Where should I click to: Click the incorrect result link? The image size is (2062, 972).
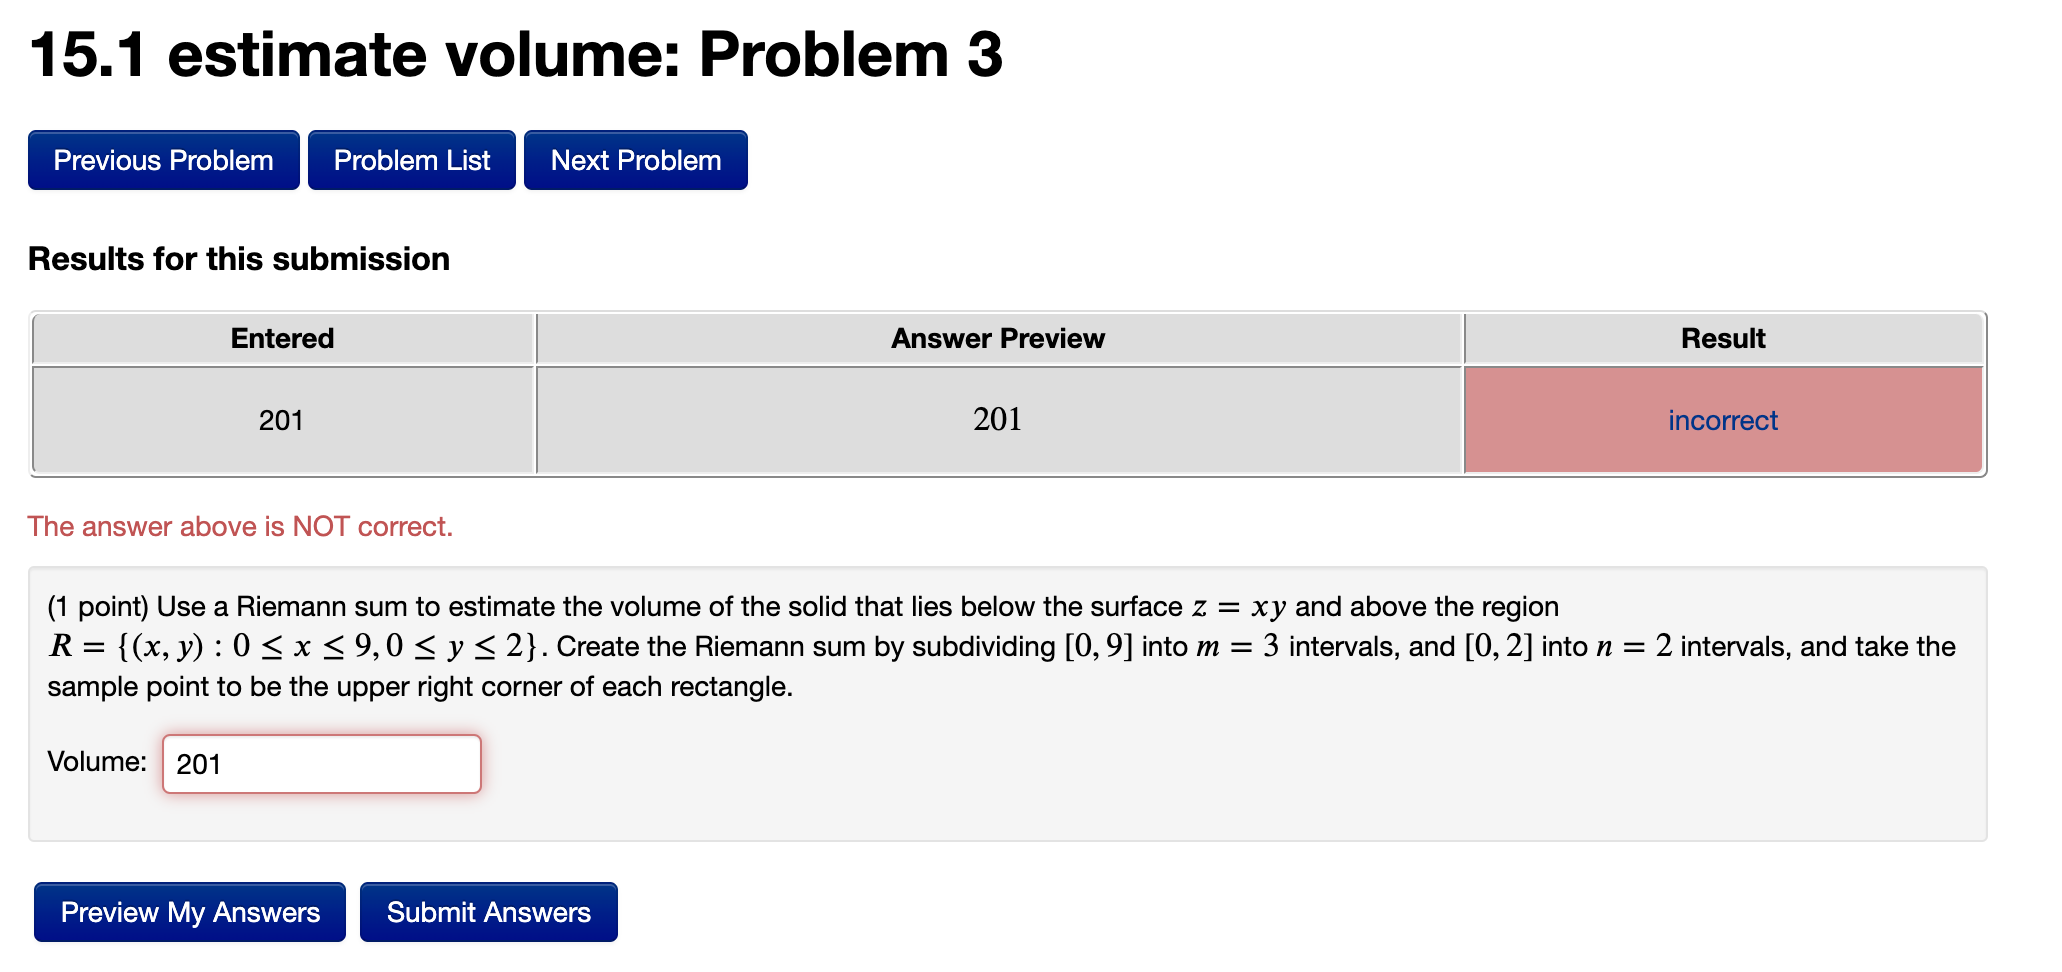1722,420
